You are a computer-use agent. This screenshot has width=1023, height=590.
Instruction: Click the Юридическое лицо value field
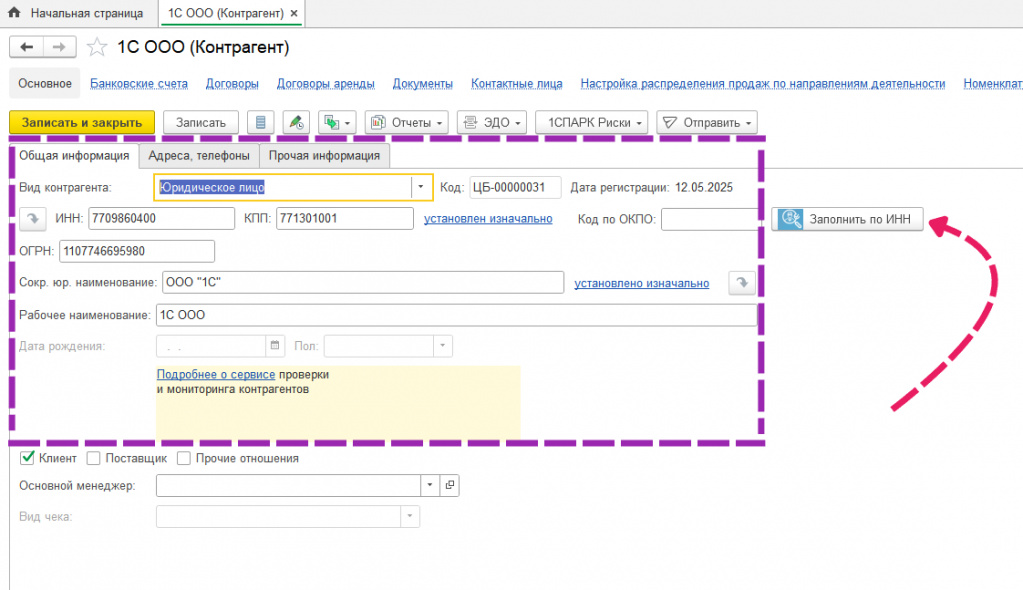[282, 187]
